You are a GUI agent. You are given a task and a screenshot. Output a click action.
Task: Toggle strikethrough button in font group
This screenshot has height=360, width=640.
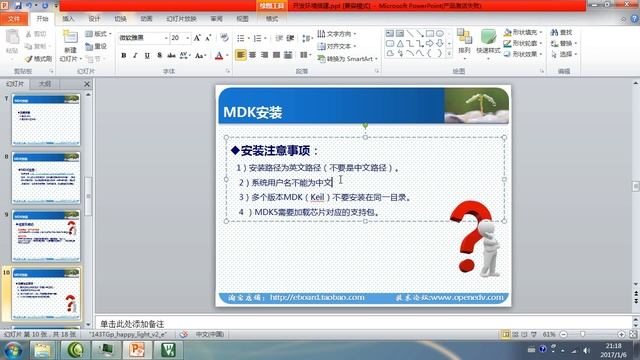(x=171, y=55)
